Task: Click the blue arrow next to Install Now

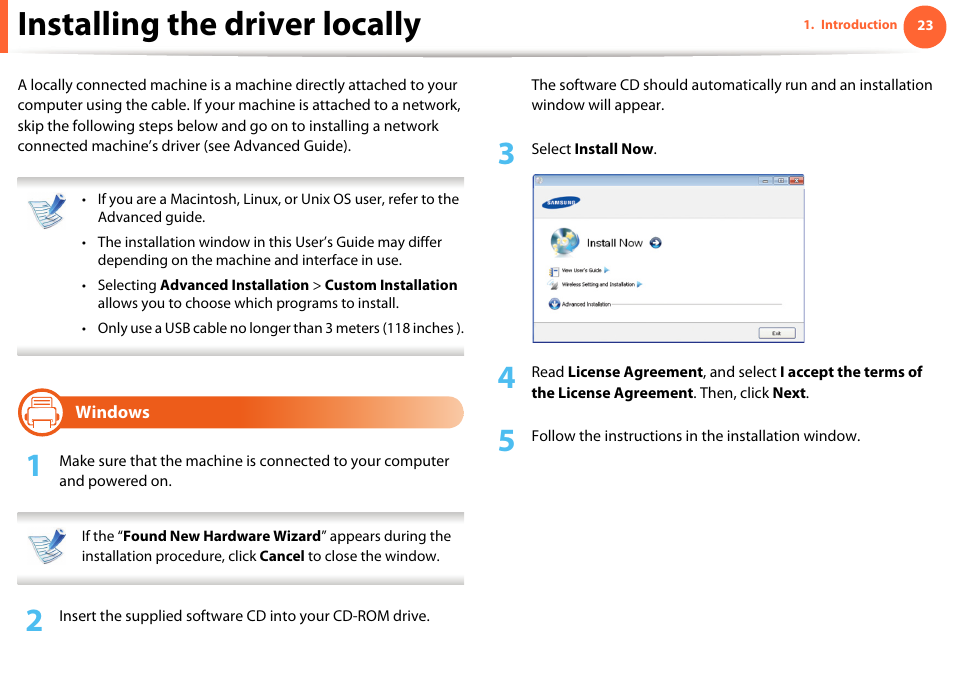Action: 655,243
